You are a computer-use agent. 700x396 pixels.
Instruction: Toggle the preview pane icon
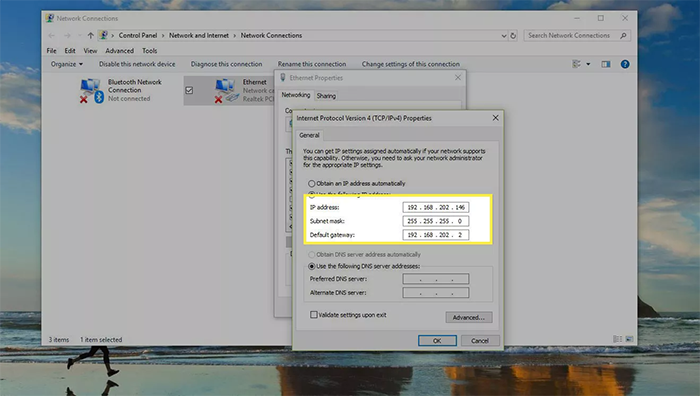(x=606, y=64)
